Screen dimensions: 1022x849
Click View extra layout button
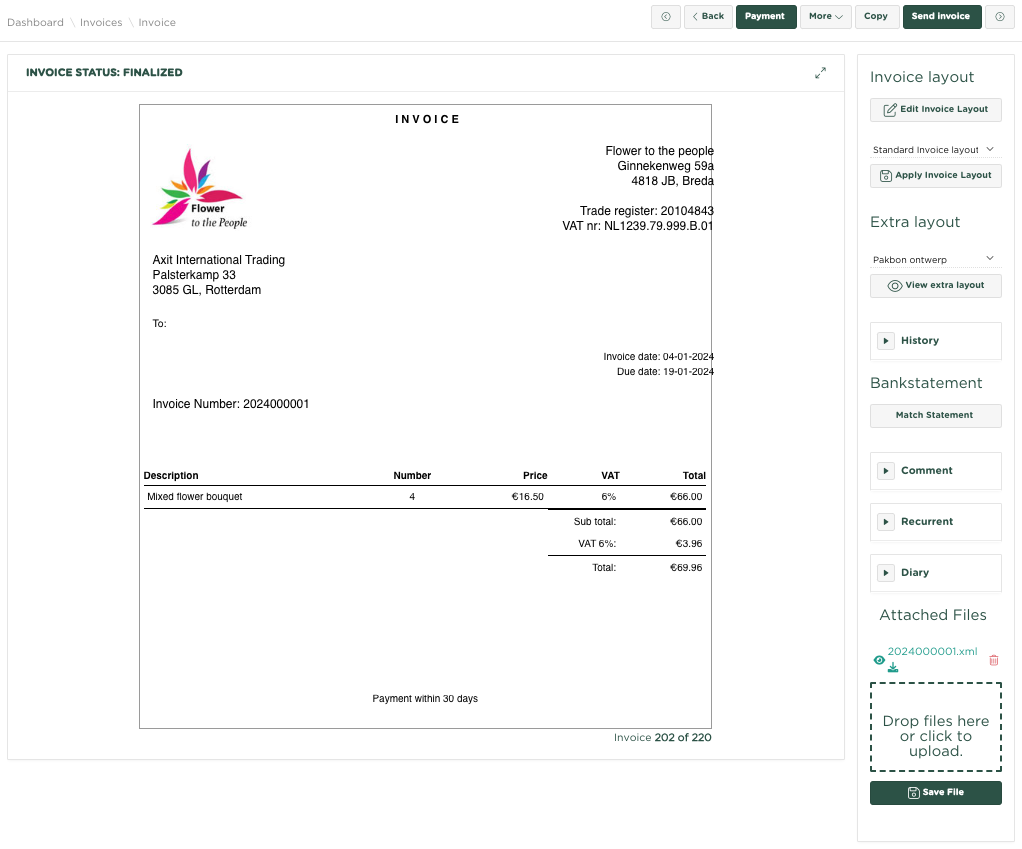pos(935,285)
